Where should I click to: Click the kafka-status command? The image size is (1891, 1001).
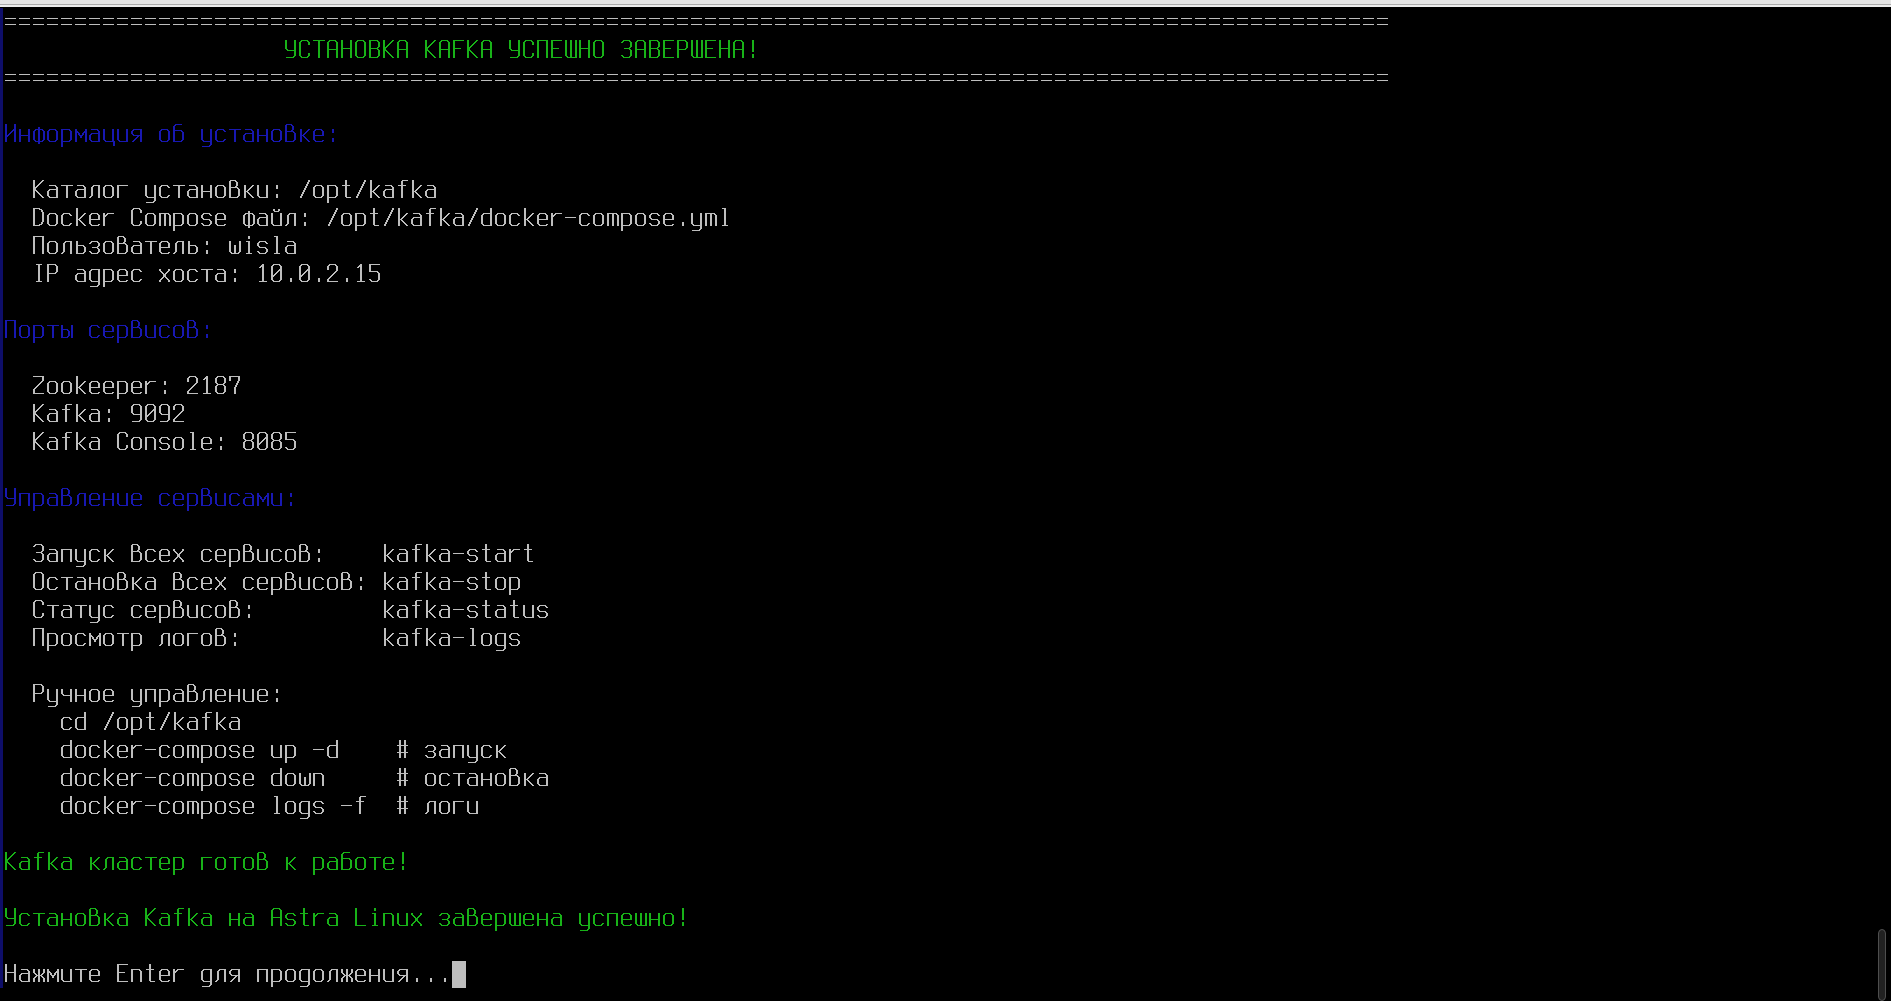(x=465, y=610)
